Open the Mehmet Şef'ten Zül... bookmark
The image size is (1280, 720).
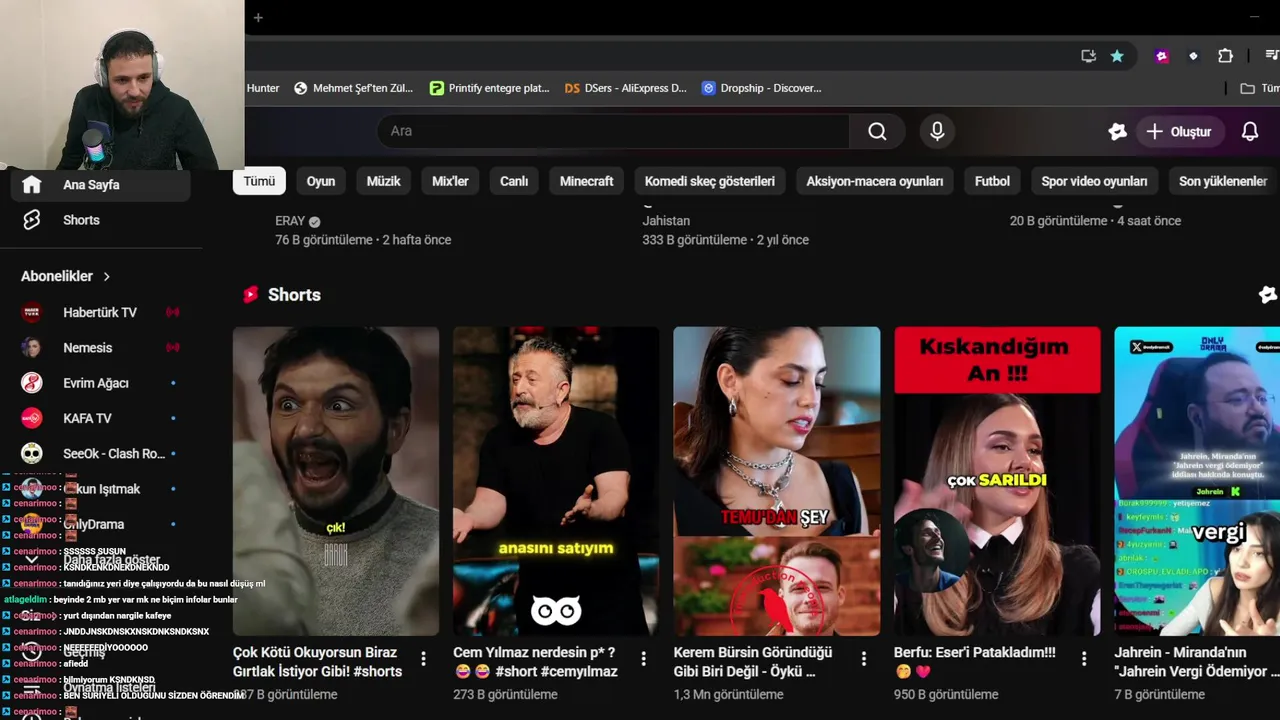[353, 88]
